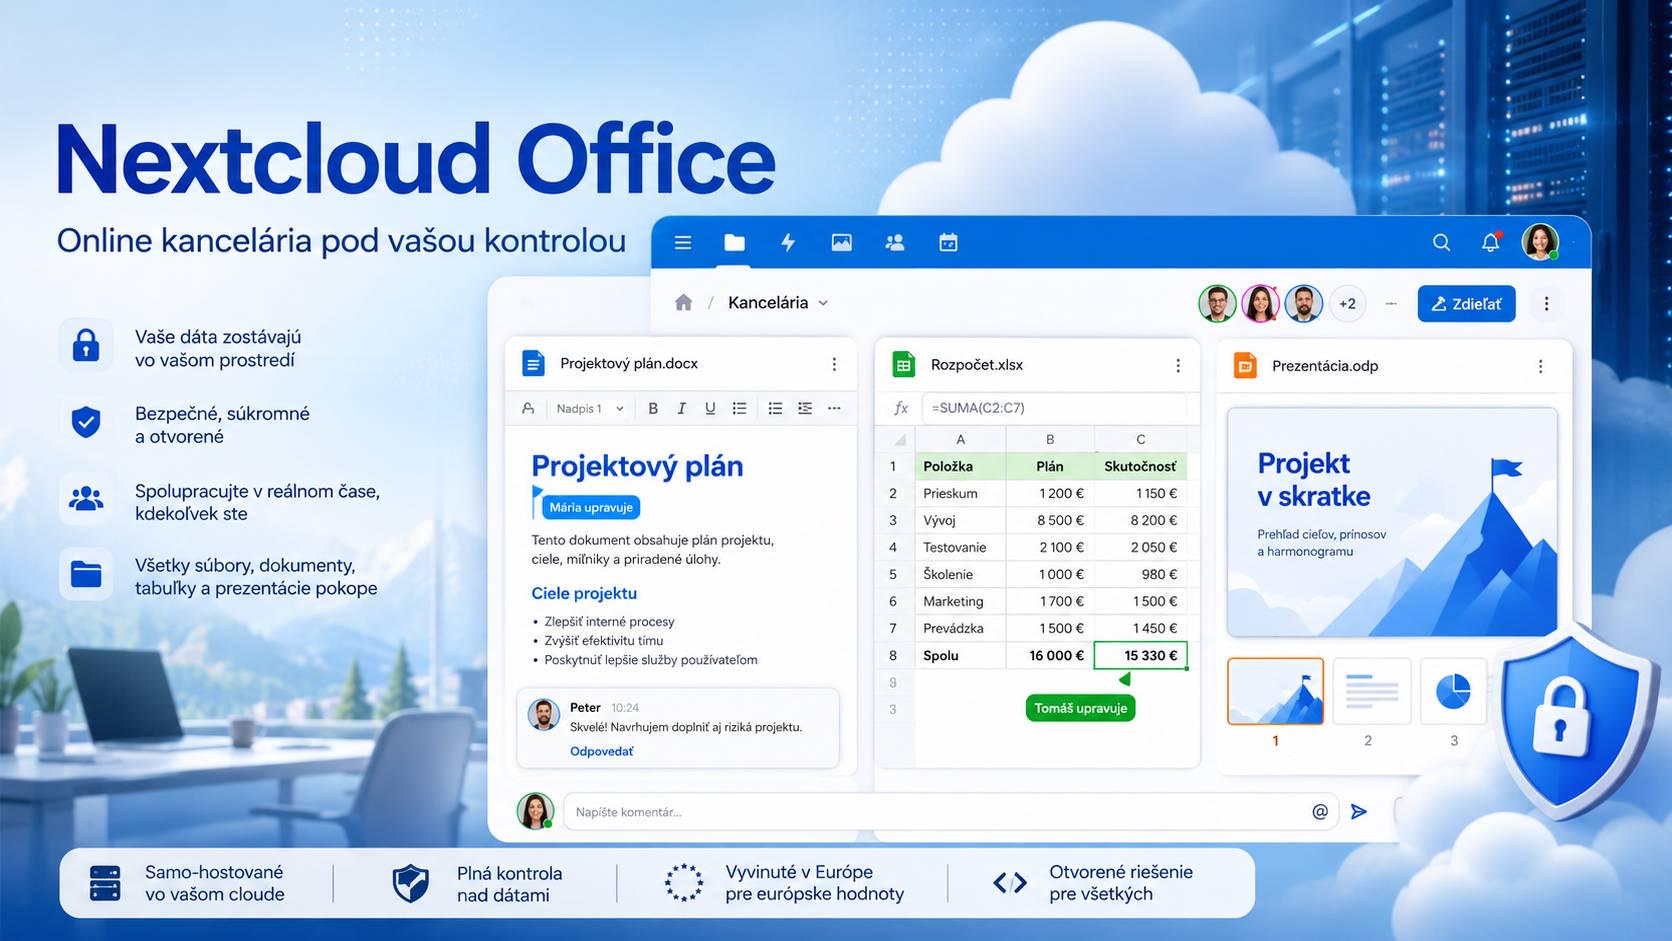This screenshot has height=941, width=1672.
Task: Click the main Projekt v skratke slide
Action: click(1392, 522)
